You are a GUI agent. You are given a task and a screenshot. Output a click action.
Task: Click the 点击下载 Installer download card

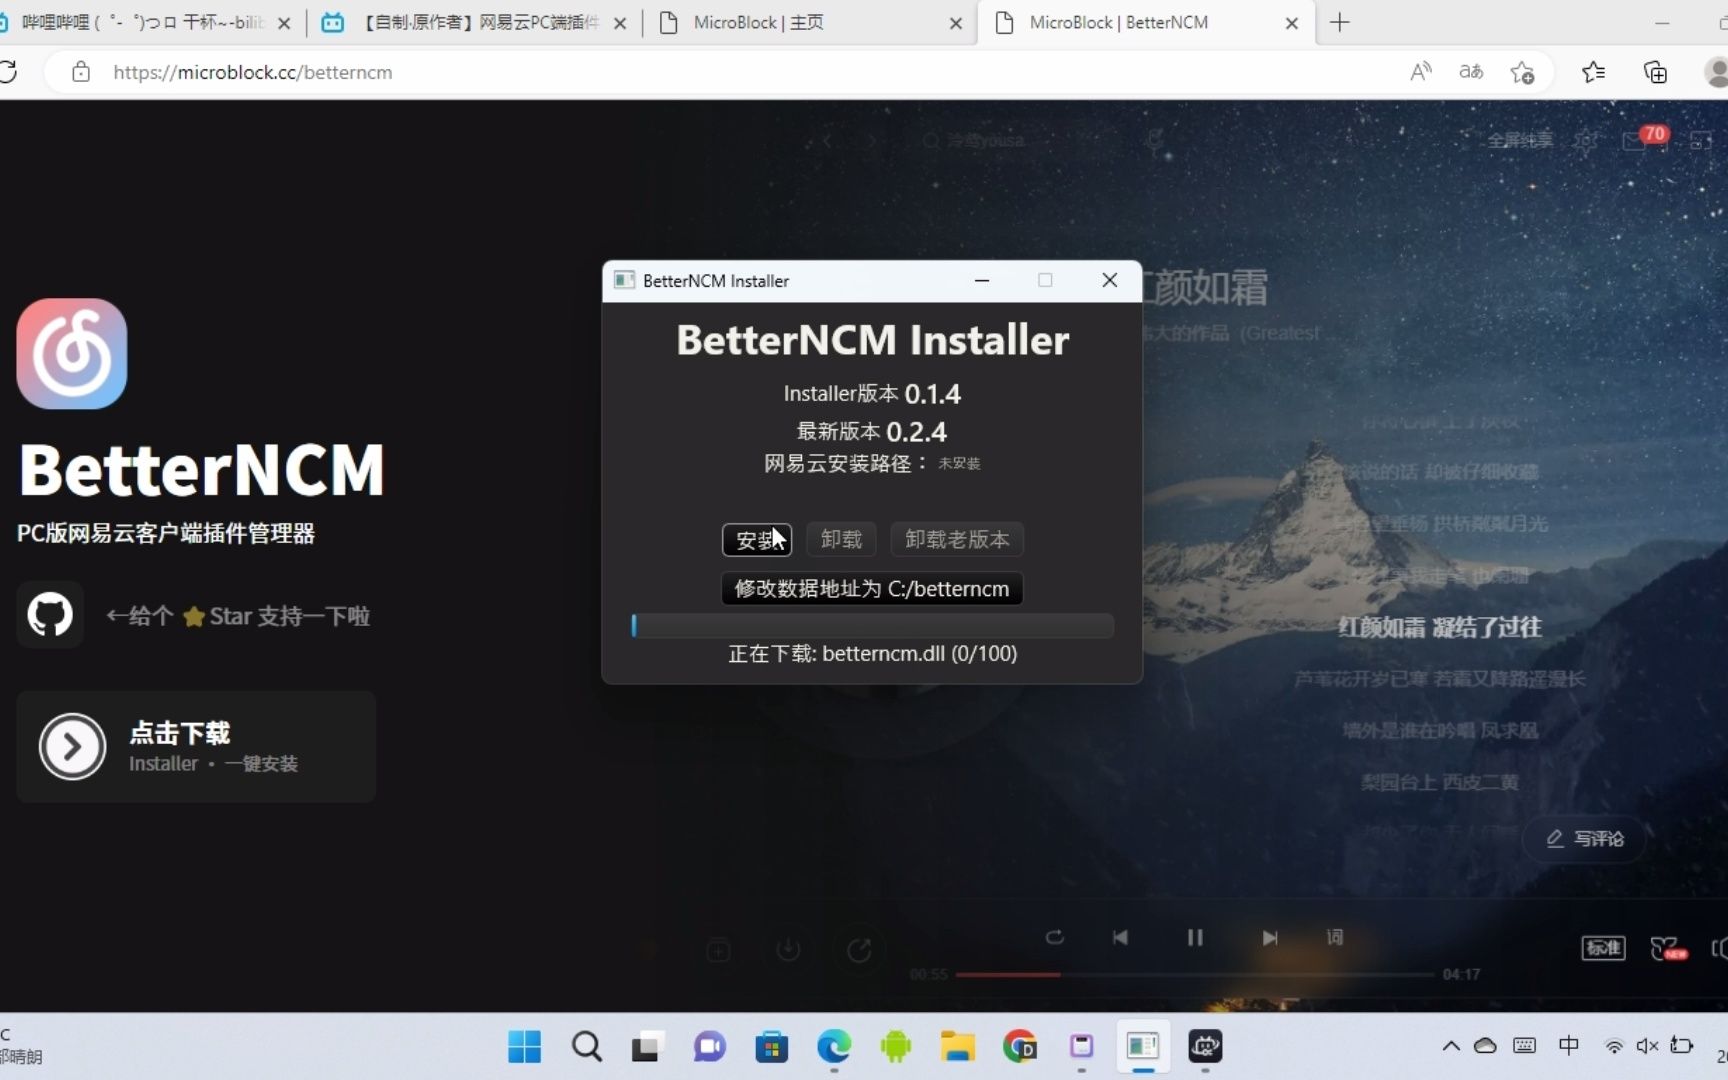coord(196,747)
